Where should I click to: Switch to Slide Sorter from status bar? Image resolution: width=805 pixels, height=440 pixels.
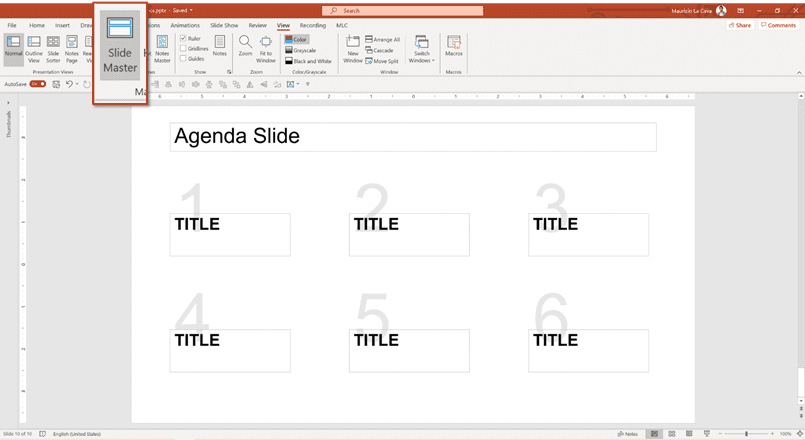tap(672, 434)
